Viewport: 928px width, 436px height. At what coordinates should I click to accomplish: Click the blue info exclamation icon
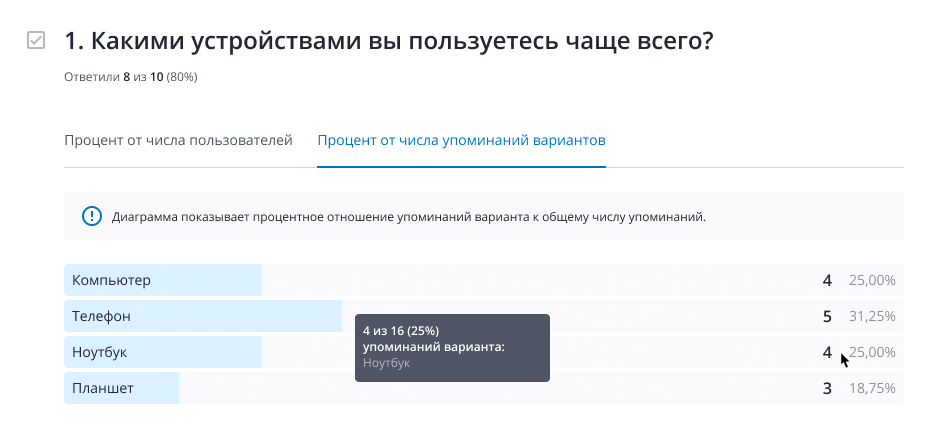[x=92, y=217]
